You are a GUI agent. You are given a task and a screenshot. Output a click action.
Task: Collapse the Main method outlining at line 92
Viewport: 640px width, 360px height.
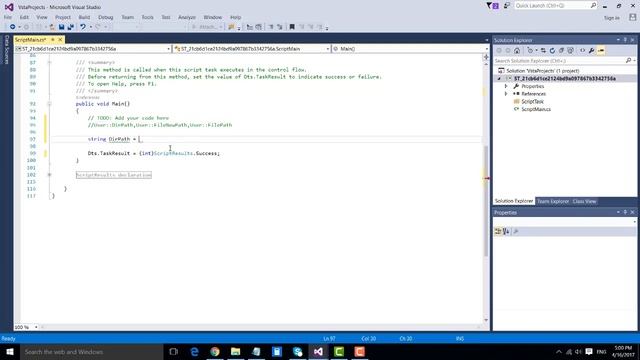pos(49,104)
